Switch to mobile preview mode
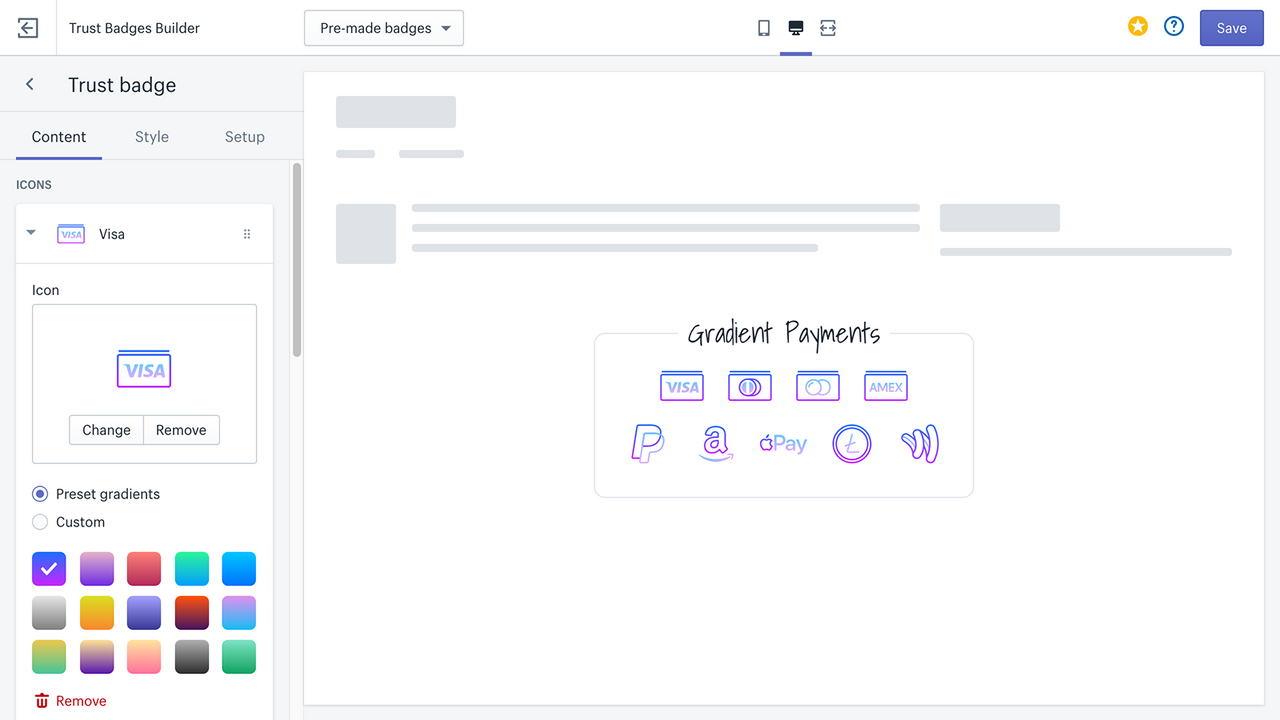Image resolution: width=1280 pixels, height=720 pixels. [763, 28]
